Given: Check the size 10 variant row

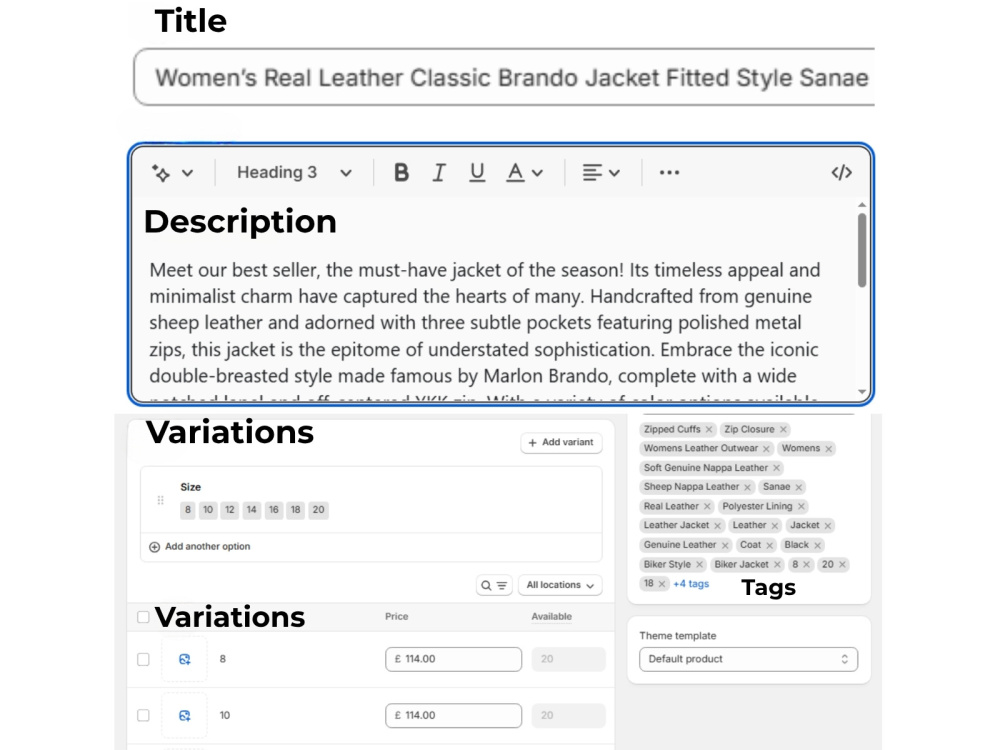Looking at the screenshot, I should pyautogui.click(x=143, y=716).
